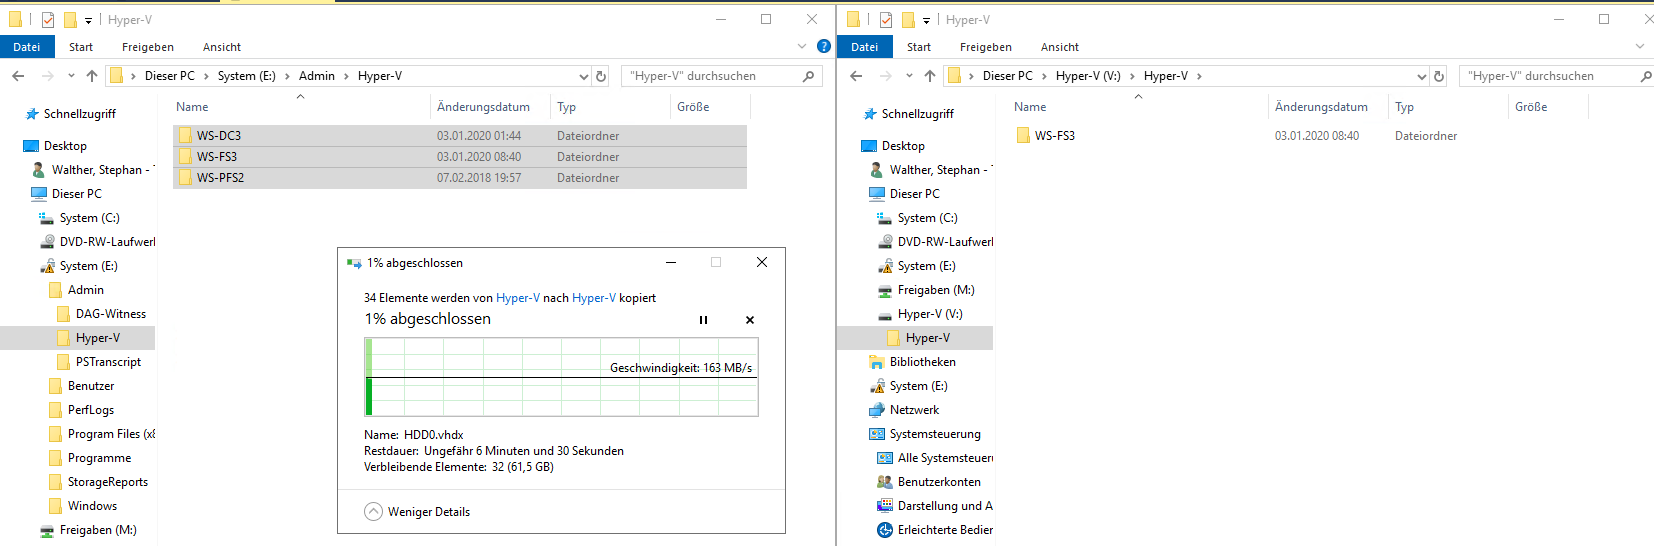
Task: Go back in right Explorer window
Action: tap(856, 76)
